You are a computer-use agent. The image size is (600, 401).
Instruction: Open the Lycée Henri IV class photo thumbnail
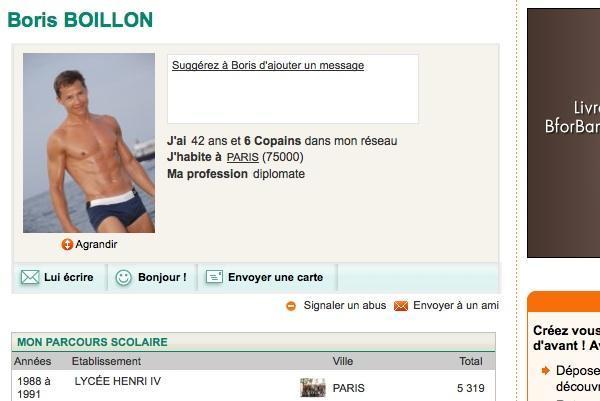tap(313, 388)
